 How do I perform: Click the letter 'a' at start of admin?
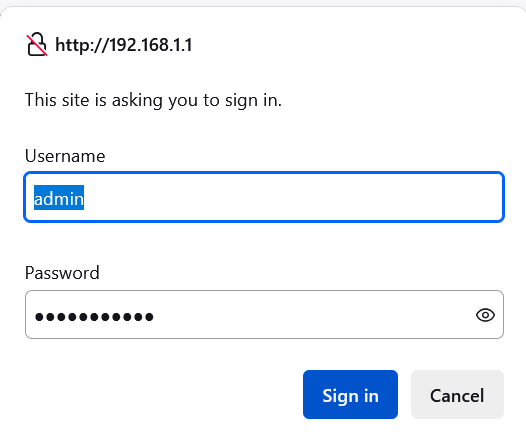(39, 200)
